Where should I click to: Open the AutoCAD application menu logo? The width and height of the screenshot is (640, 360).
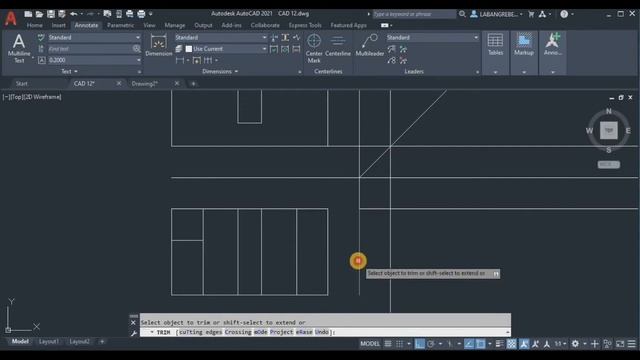[x=11, y=18]
